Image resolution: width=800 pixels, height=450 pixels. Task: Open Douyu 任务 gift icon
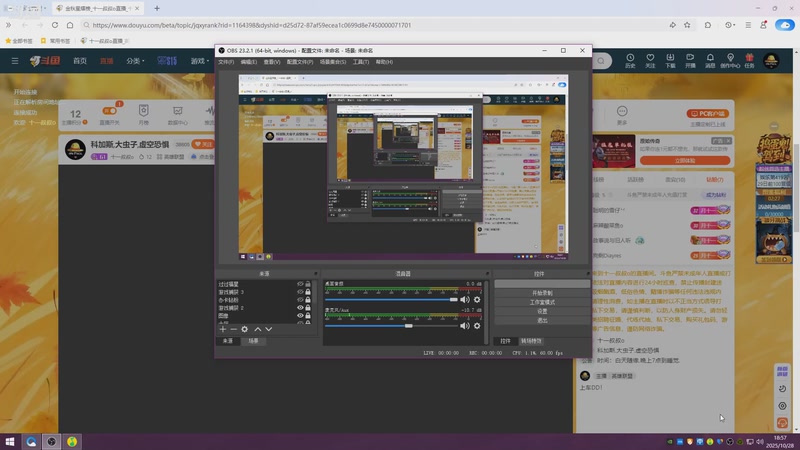click(x=749, y=61)
